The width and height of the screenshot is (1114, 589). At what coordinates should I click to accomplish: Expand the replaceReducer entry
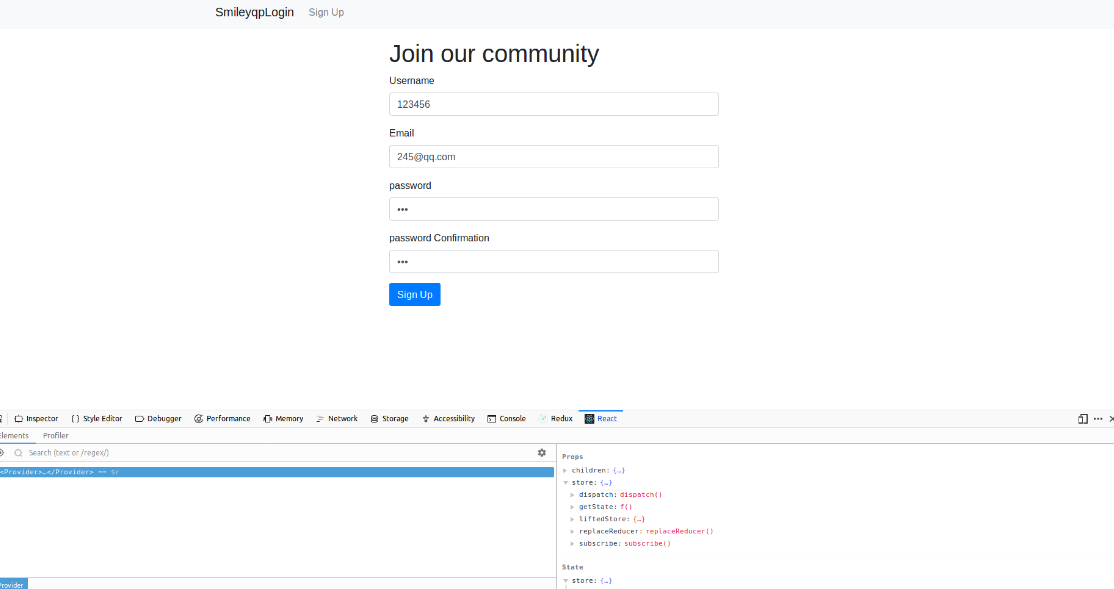tap(573, 531)
